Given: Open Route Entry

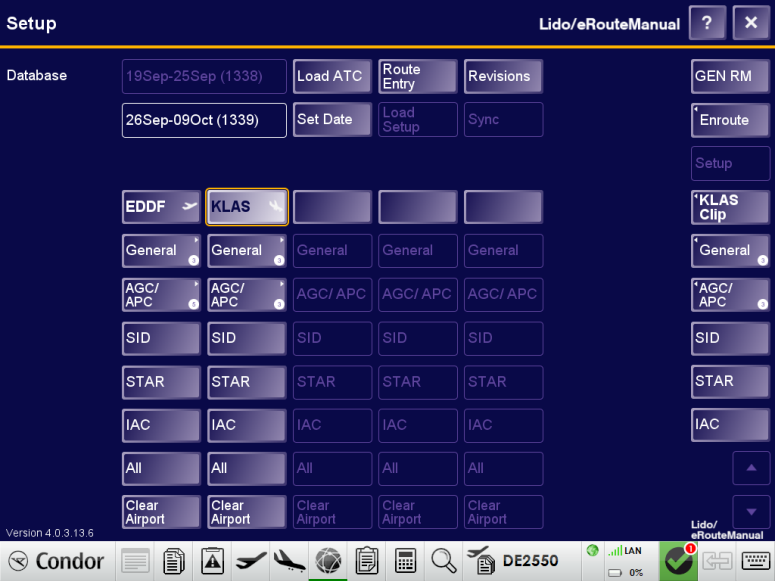Looking at the screenshot, I should [x=418, y=76].
